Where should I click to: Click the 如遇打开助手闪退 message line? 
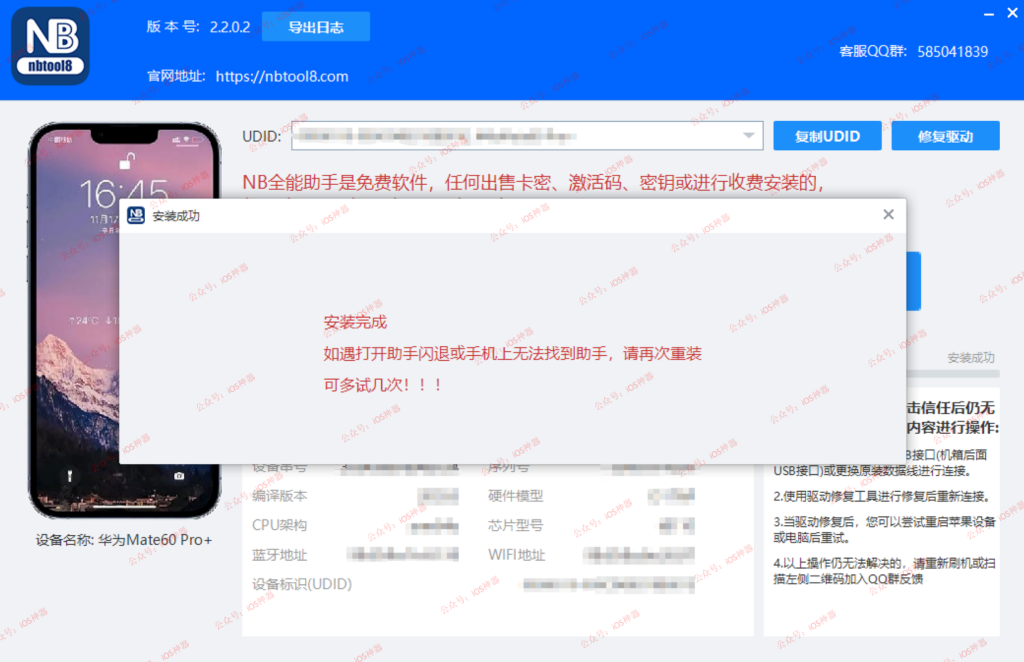[513, 353]
